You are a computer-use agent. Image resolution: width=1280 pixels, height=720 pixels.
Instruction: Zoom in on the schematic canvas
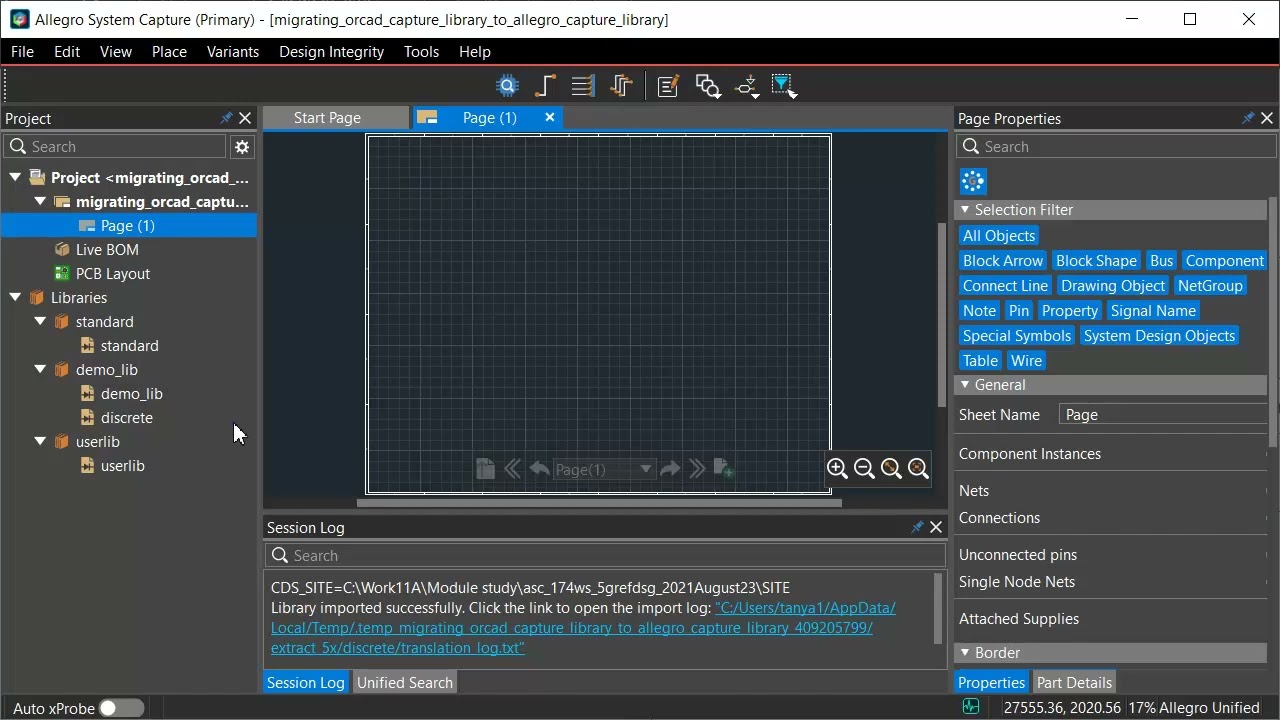tap(837, 468)
